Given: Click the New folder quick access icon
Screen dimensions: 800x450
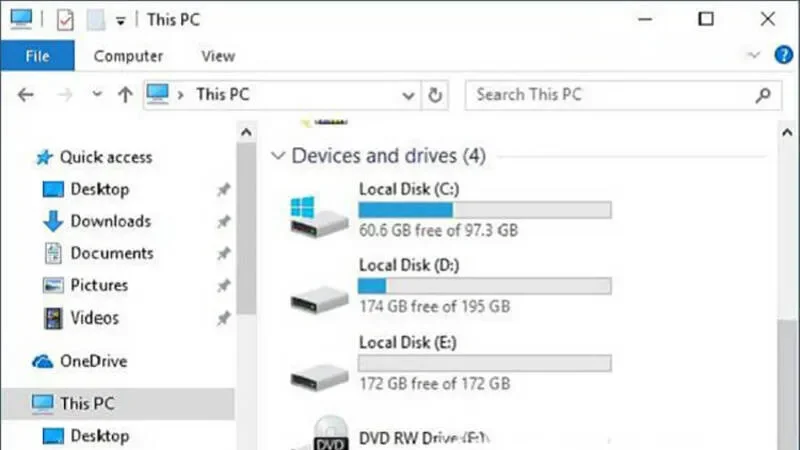Looking at the screenshot, I should coord(95,19).
